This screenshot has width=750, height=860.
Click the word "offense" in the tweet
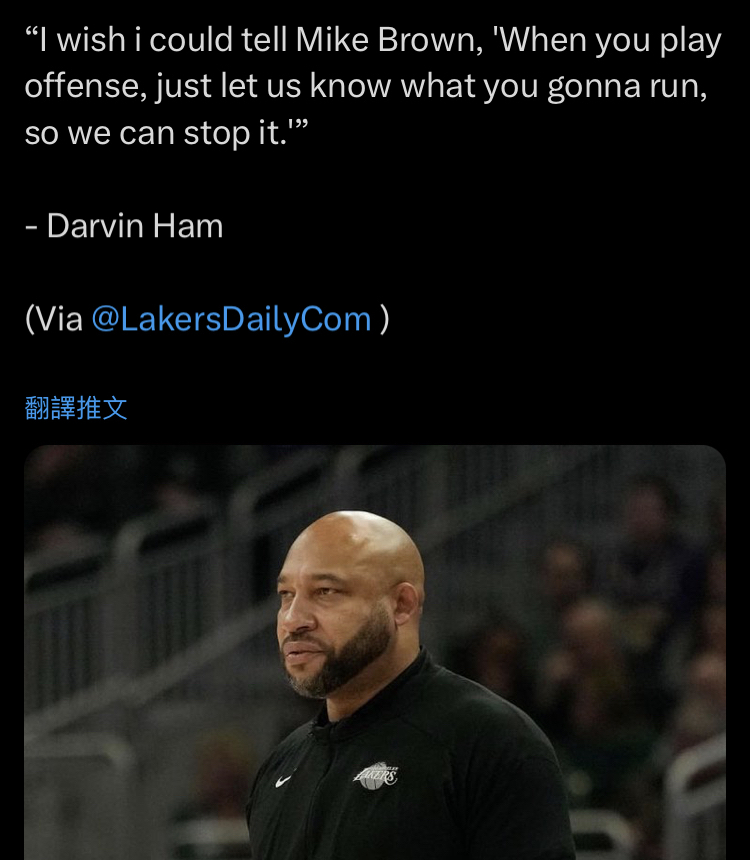point(86,86)
